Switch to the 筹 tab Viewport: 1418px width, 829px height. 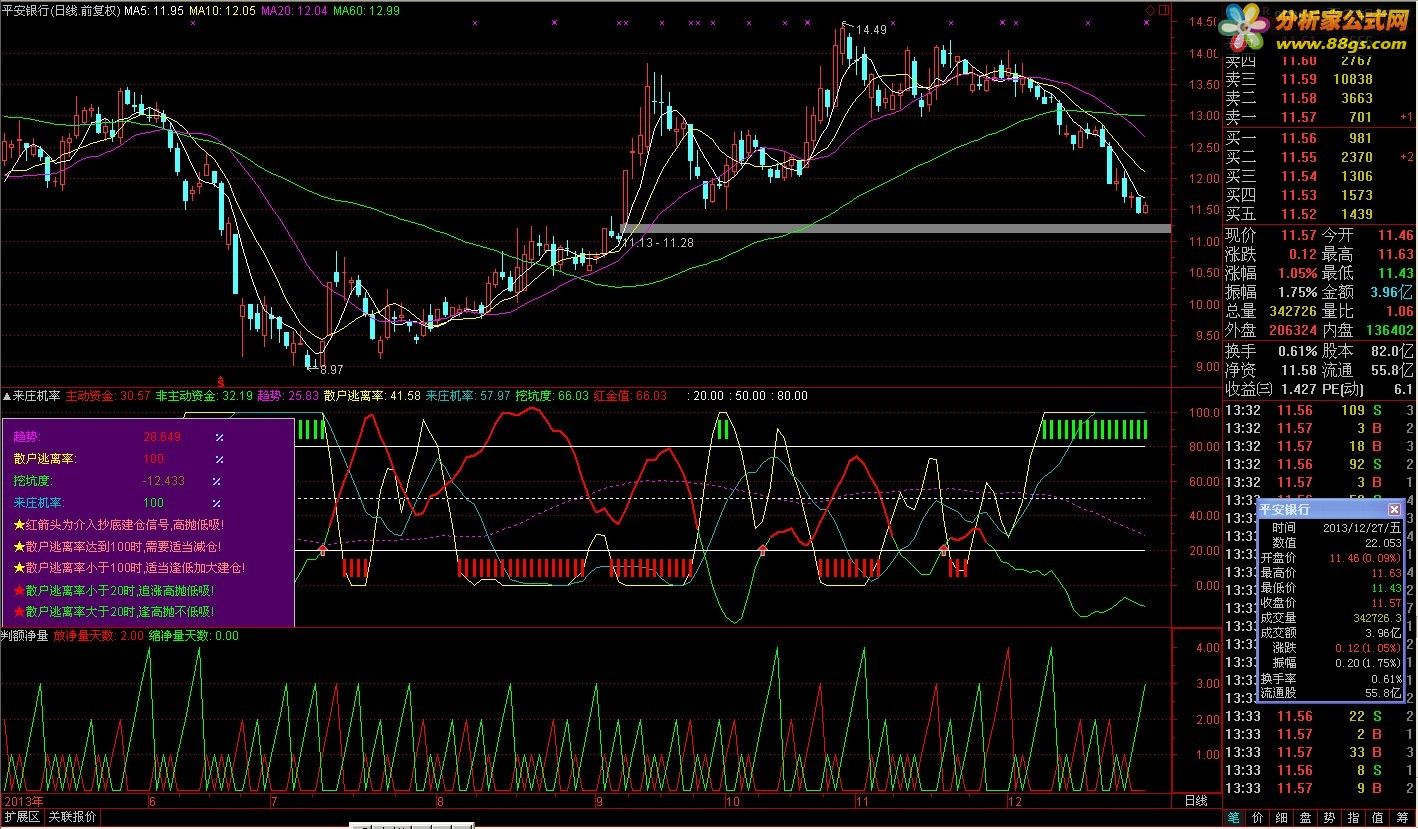pyautogui.click(x=1401, y=818)
